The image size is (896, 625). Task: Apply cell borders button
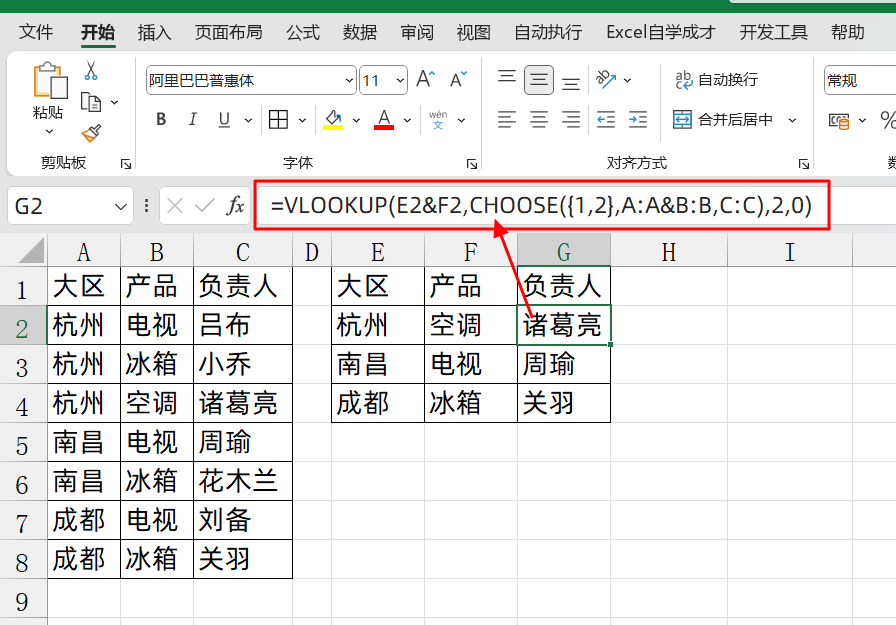coord(278,120)
